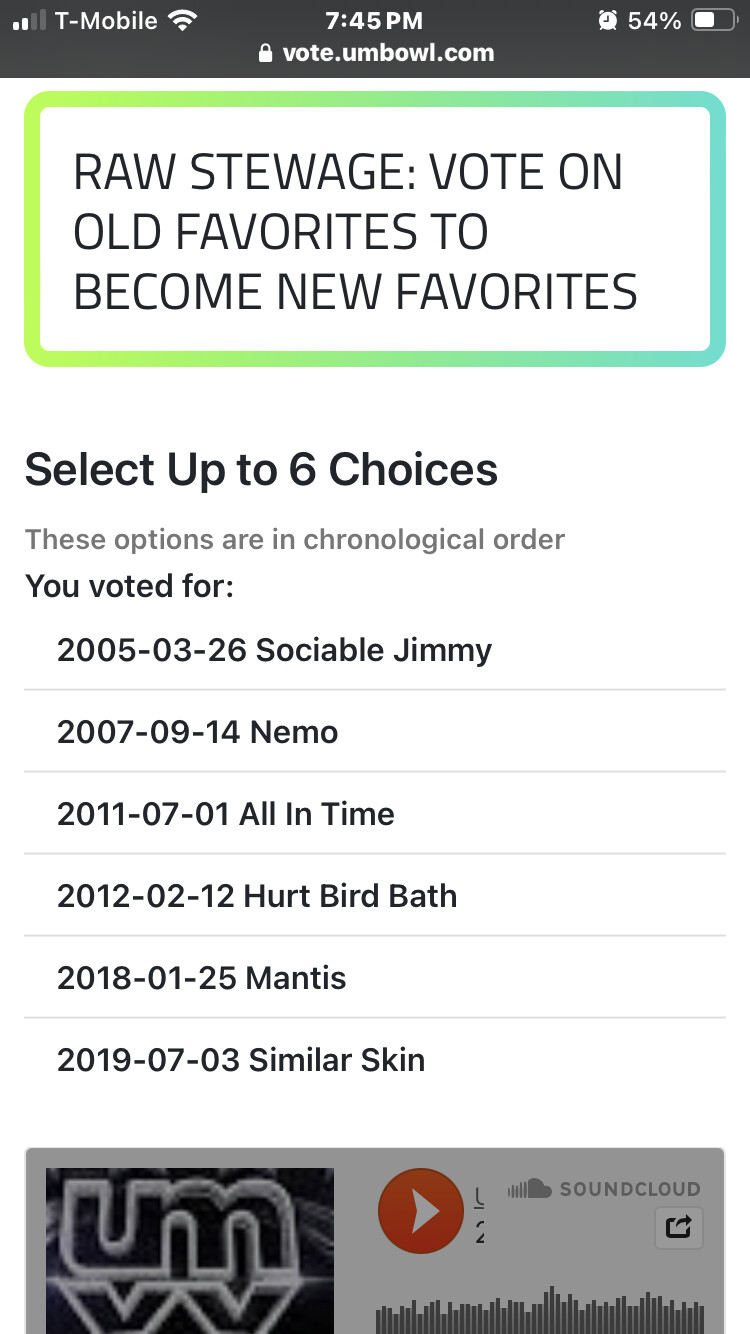The image size is (750, 1334).
Task: Select the 2007-09-14 Nemo entry
Action: pyautogui.click(x=197, y=732)
